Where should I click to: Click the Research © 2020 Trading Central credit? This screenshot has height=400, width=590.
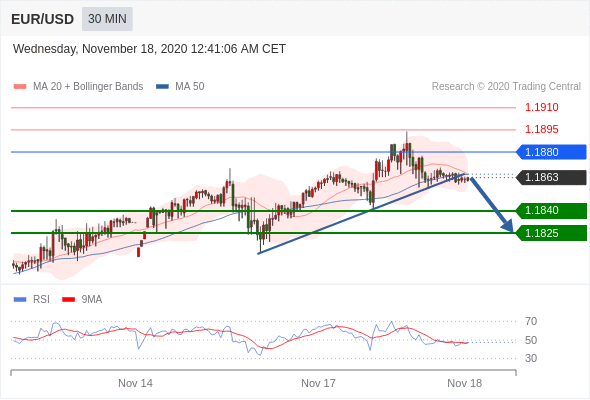pyautogui.click(x=506, y=87)
